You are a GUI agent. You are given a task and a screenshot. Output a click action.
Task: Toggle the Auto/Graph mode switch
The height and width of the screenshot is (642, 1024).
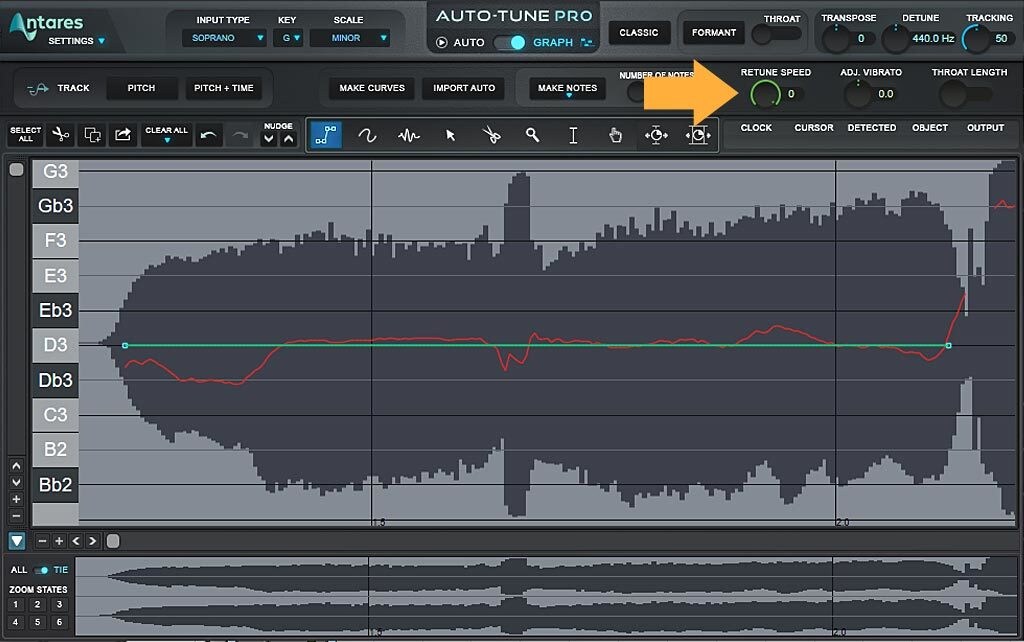[x=509, y=42]
